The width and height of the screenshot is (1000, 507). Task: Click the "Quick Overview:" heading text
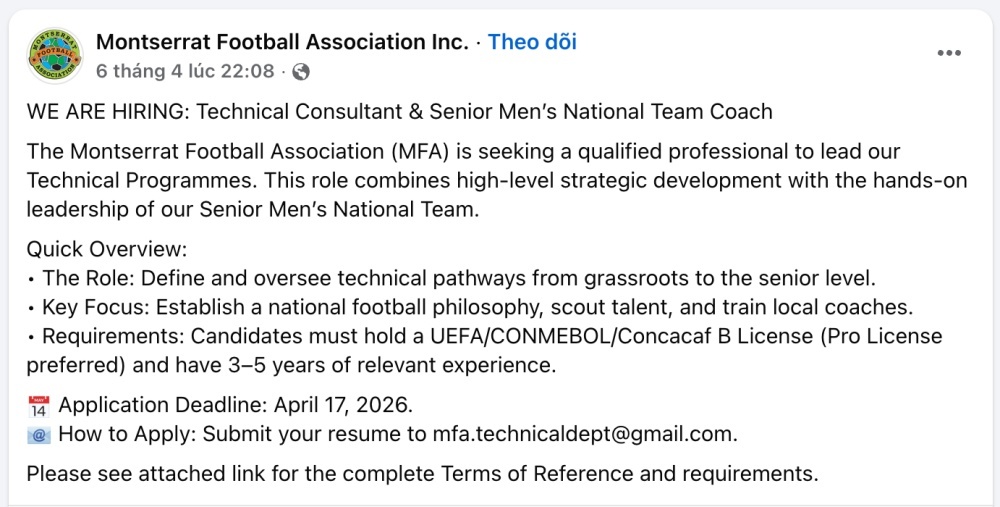pyautogui.click(x=107, y=249)
